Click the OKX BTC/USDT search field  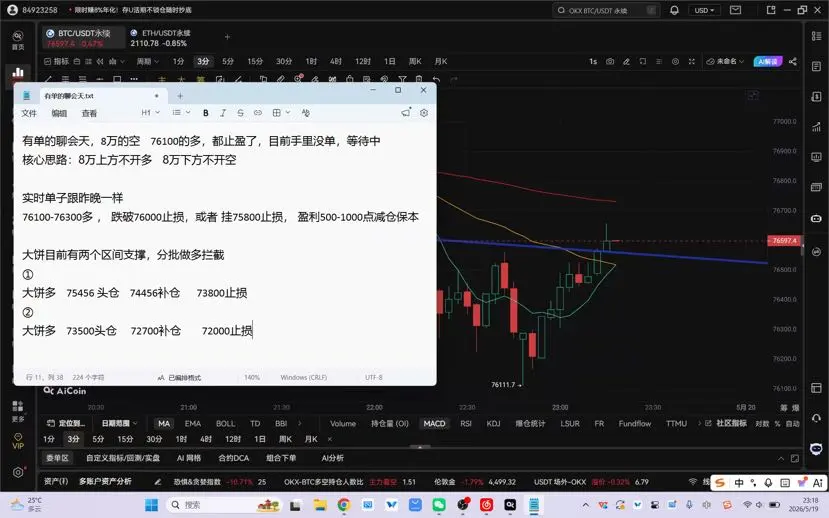(x=605, y=10)
